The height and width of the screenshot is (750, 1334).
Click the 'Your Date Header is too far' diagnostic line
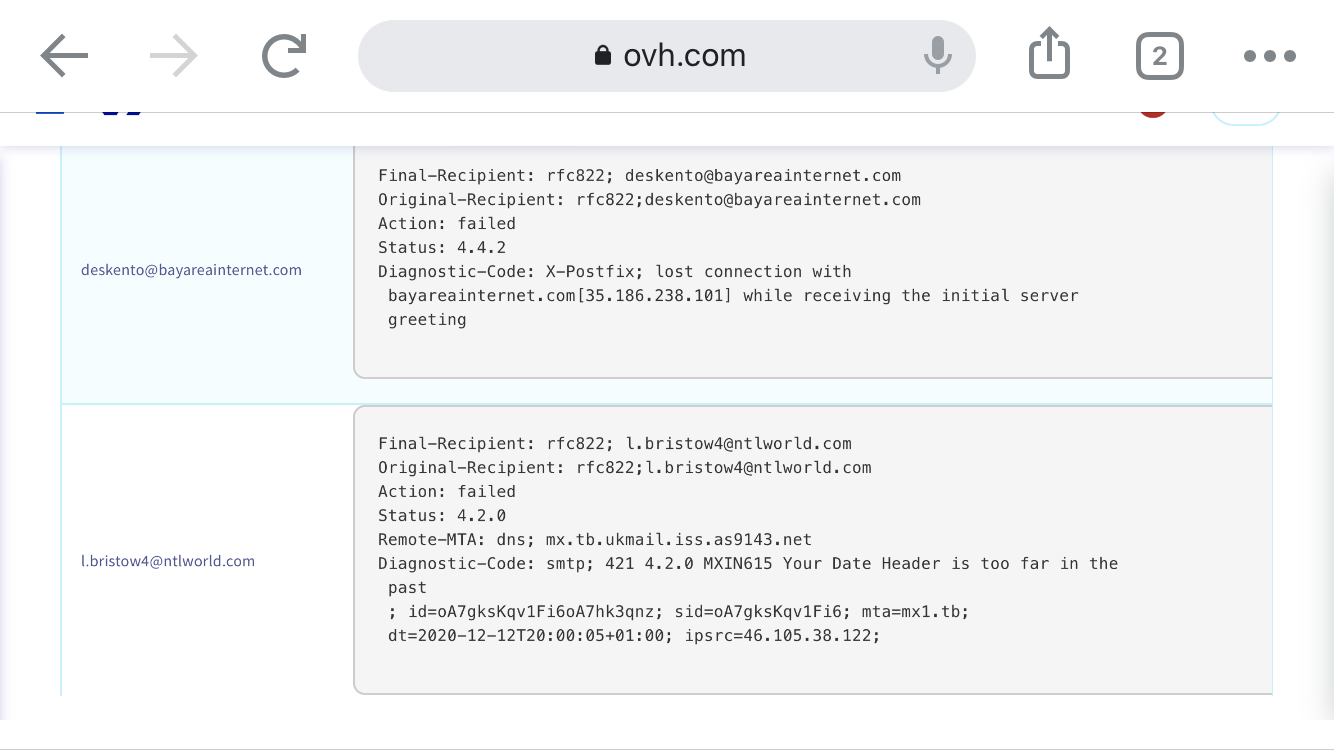click(748, 564)
